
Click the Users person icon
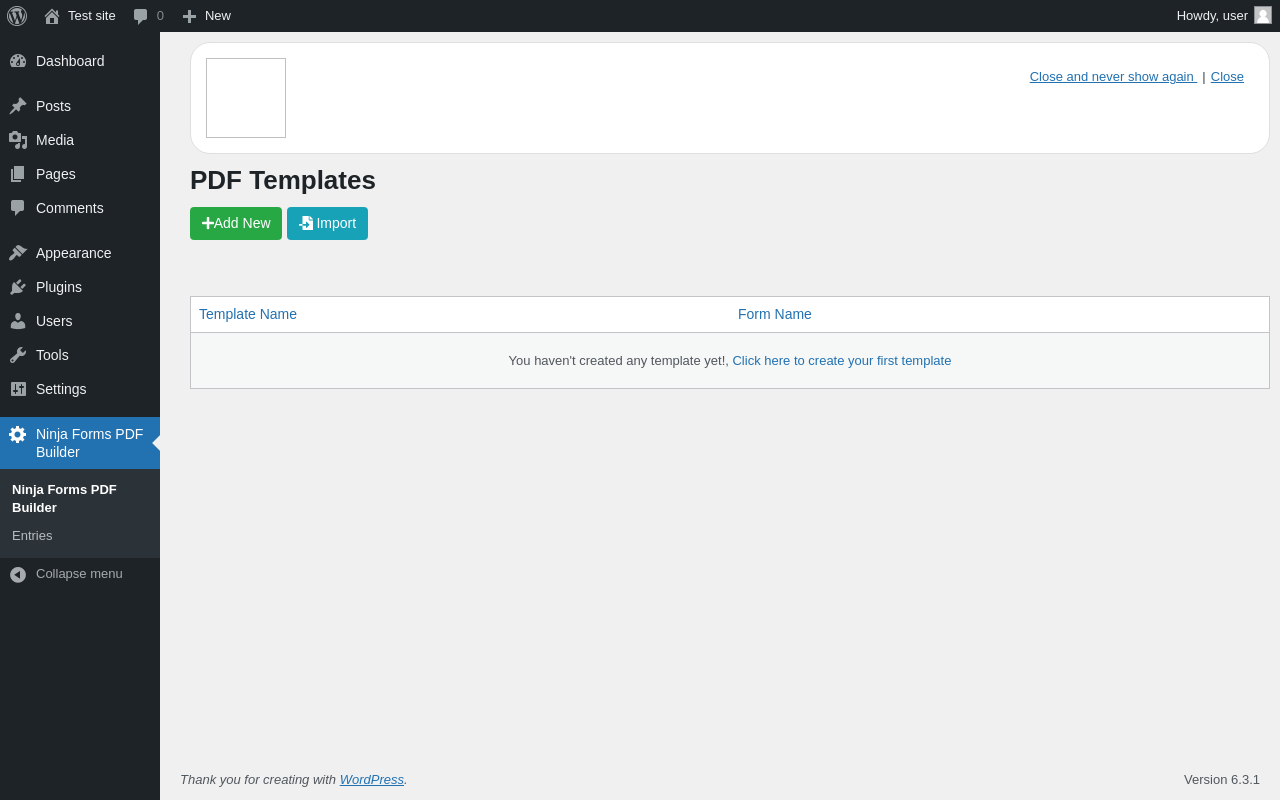pyautogui.click(x=18, y=321)
